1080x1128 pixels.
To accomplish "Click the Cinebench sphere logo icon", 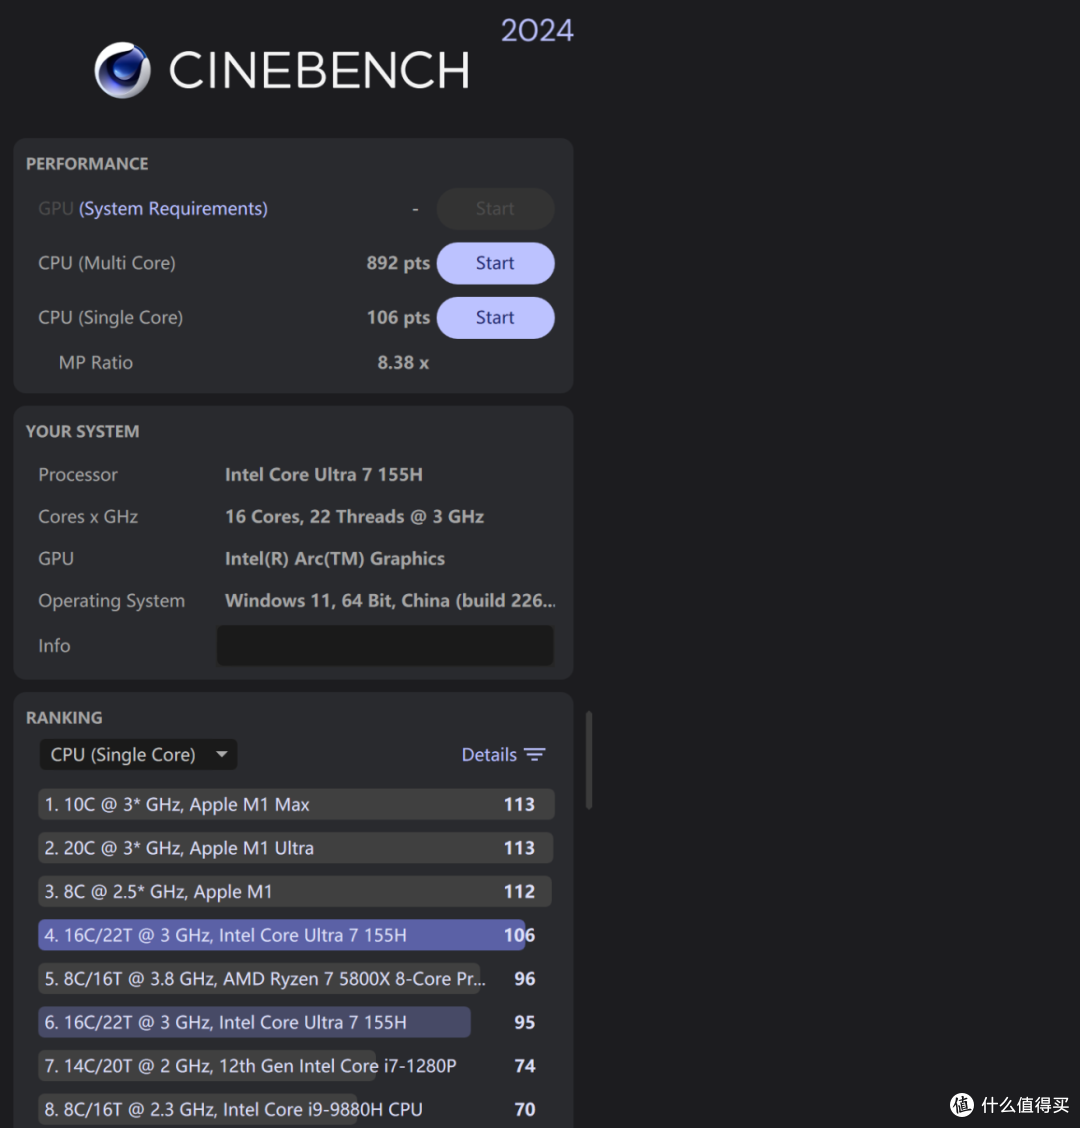I will pyautogui.click(x=123, y=70).
